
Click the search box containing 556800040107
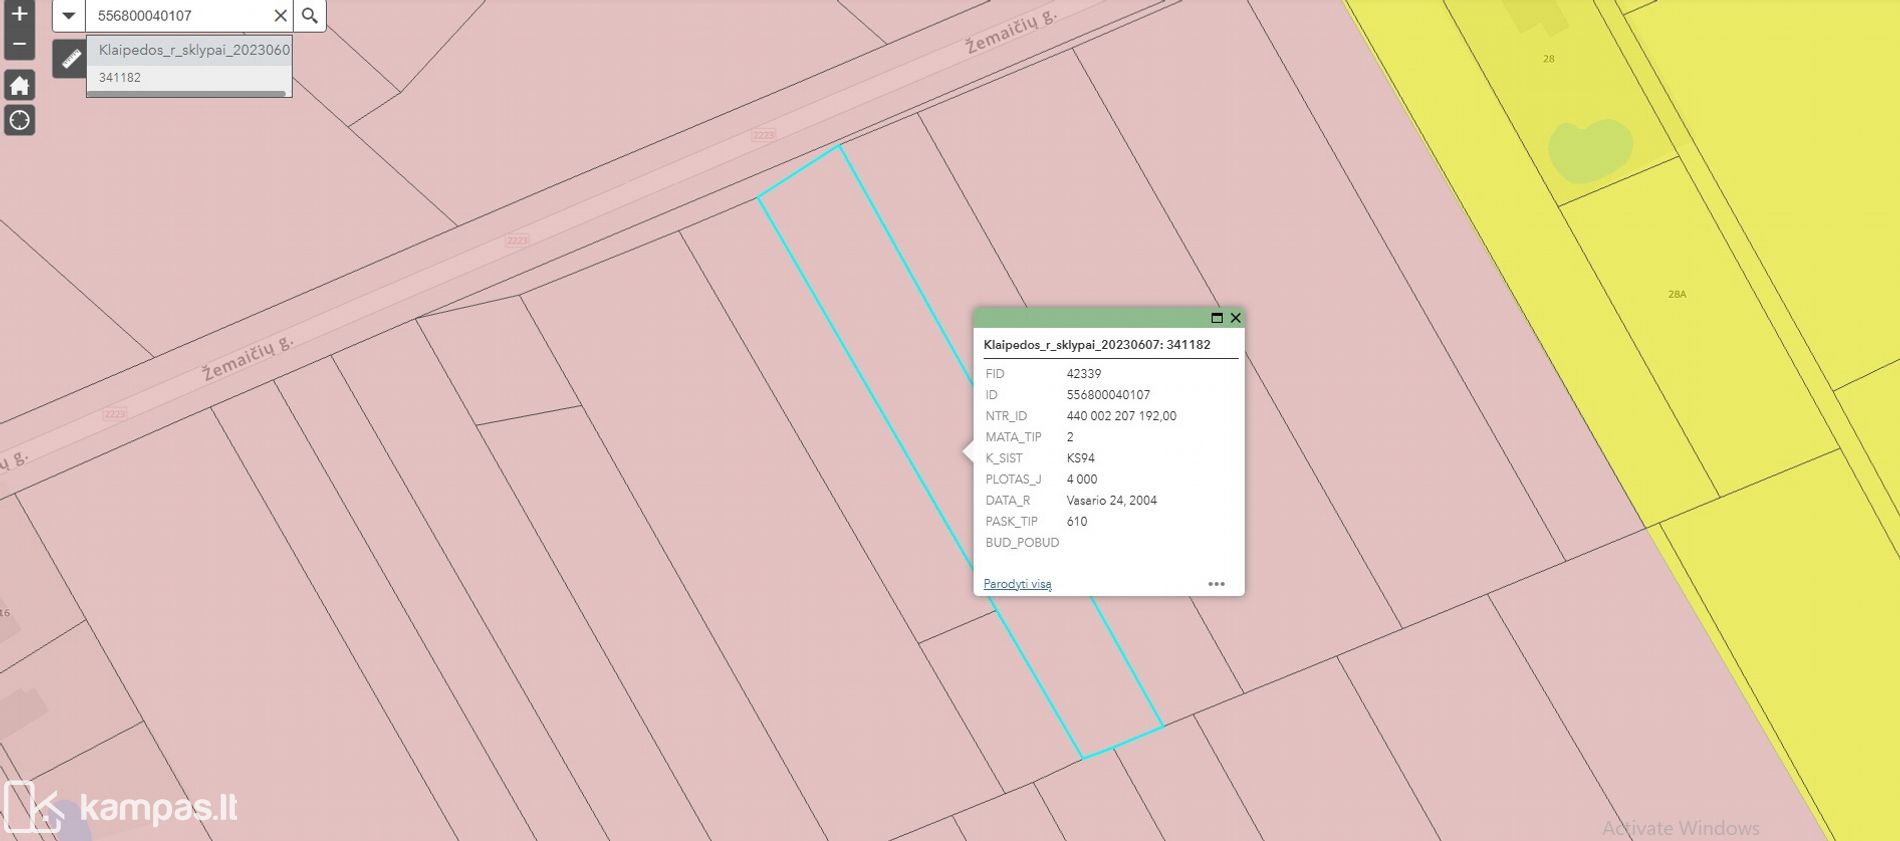coord(180,16)
